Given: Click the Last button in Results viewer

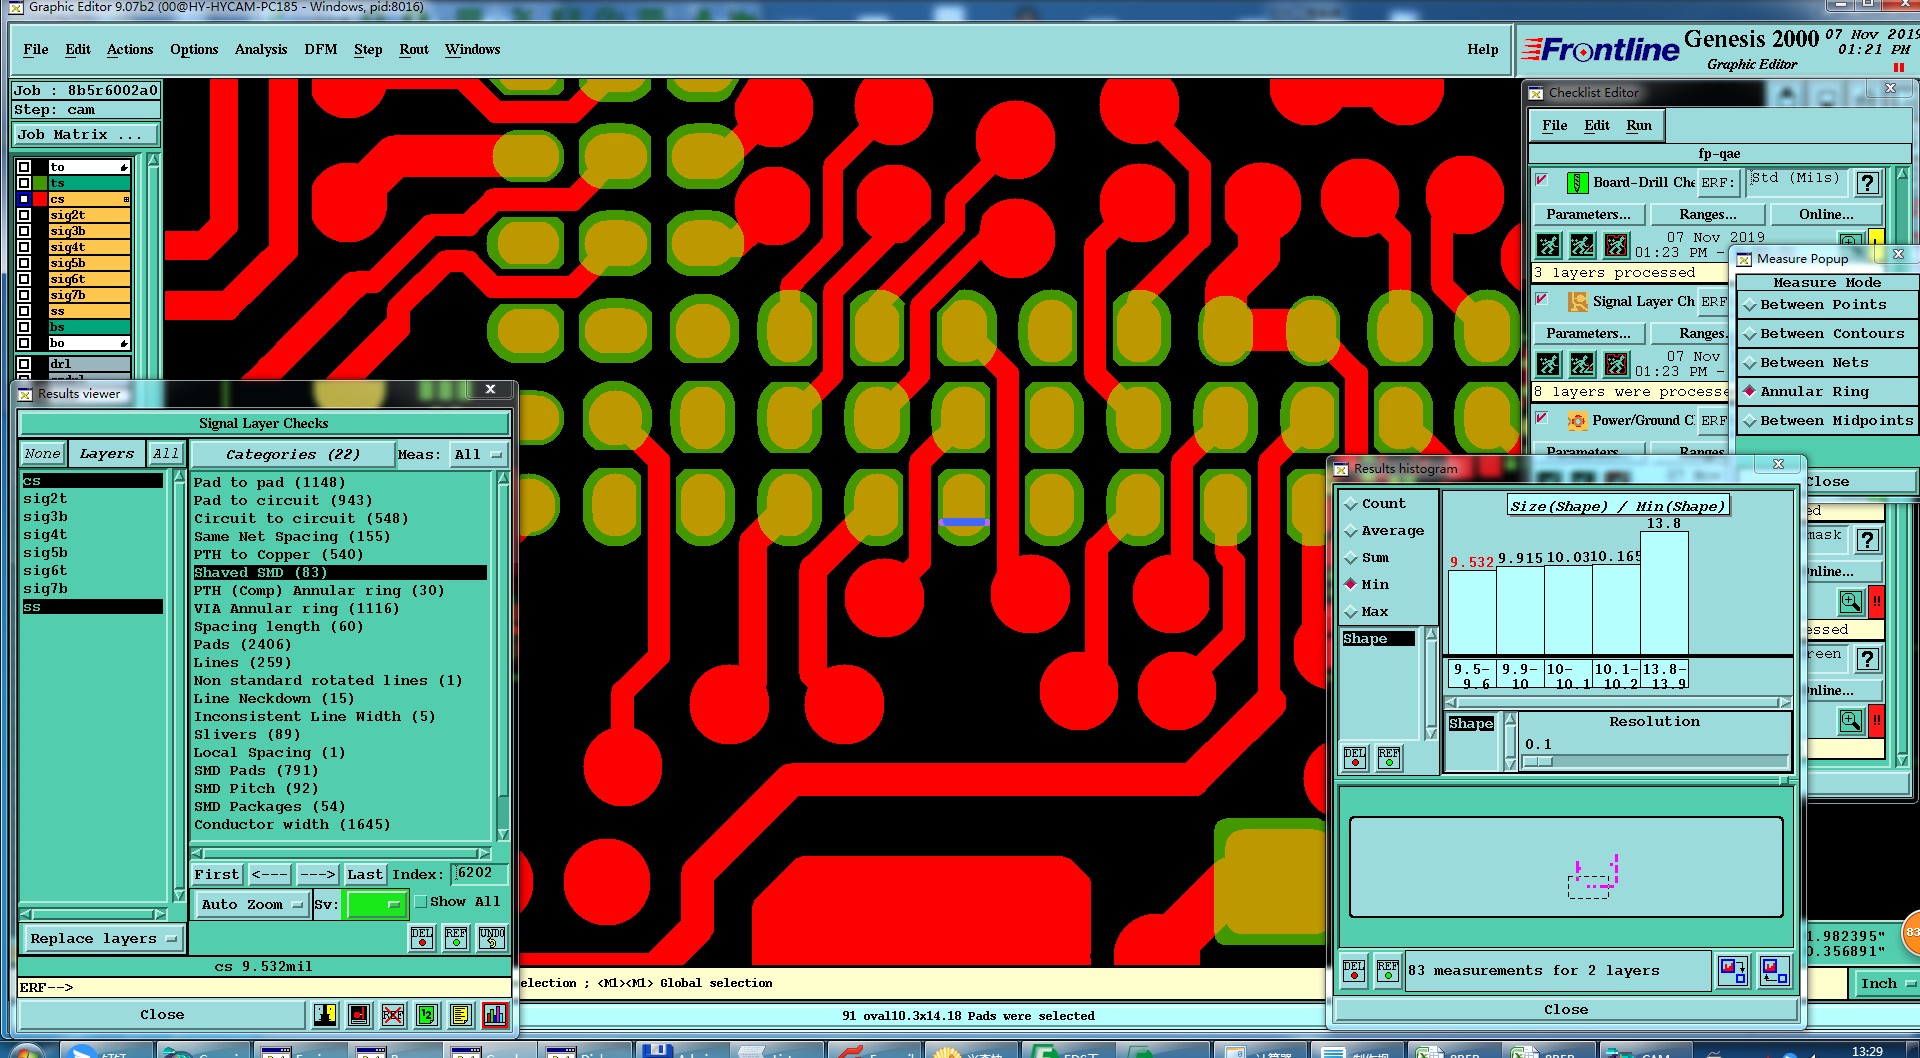Looking at the screenshot, I should tap(365, 875).
